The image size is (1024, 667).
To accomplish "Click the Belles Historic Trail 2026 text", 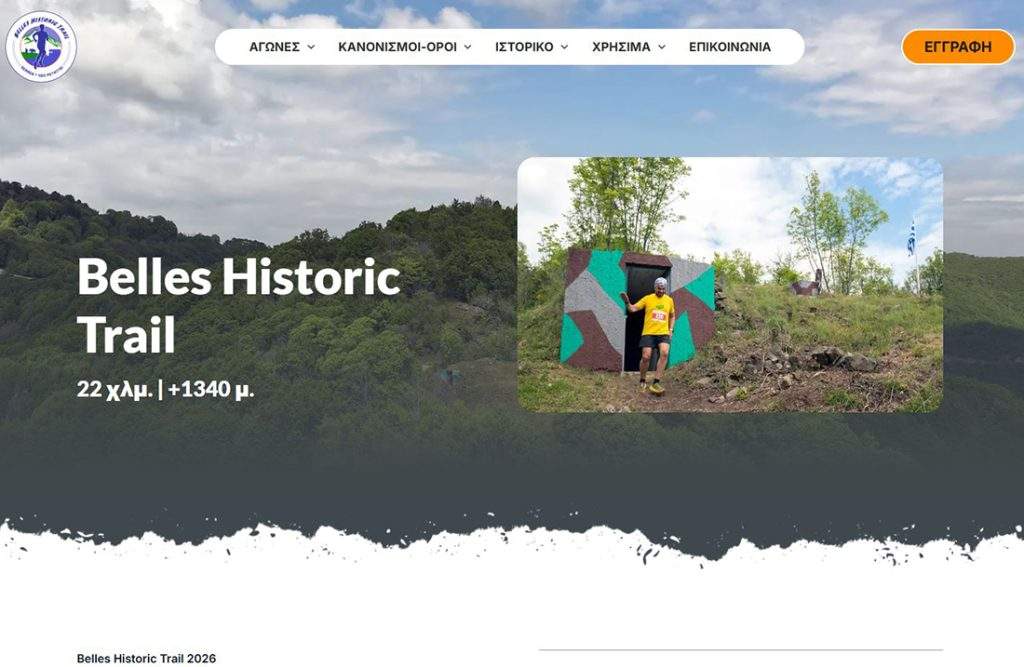I will [x=146, y=658].
